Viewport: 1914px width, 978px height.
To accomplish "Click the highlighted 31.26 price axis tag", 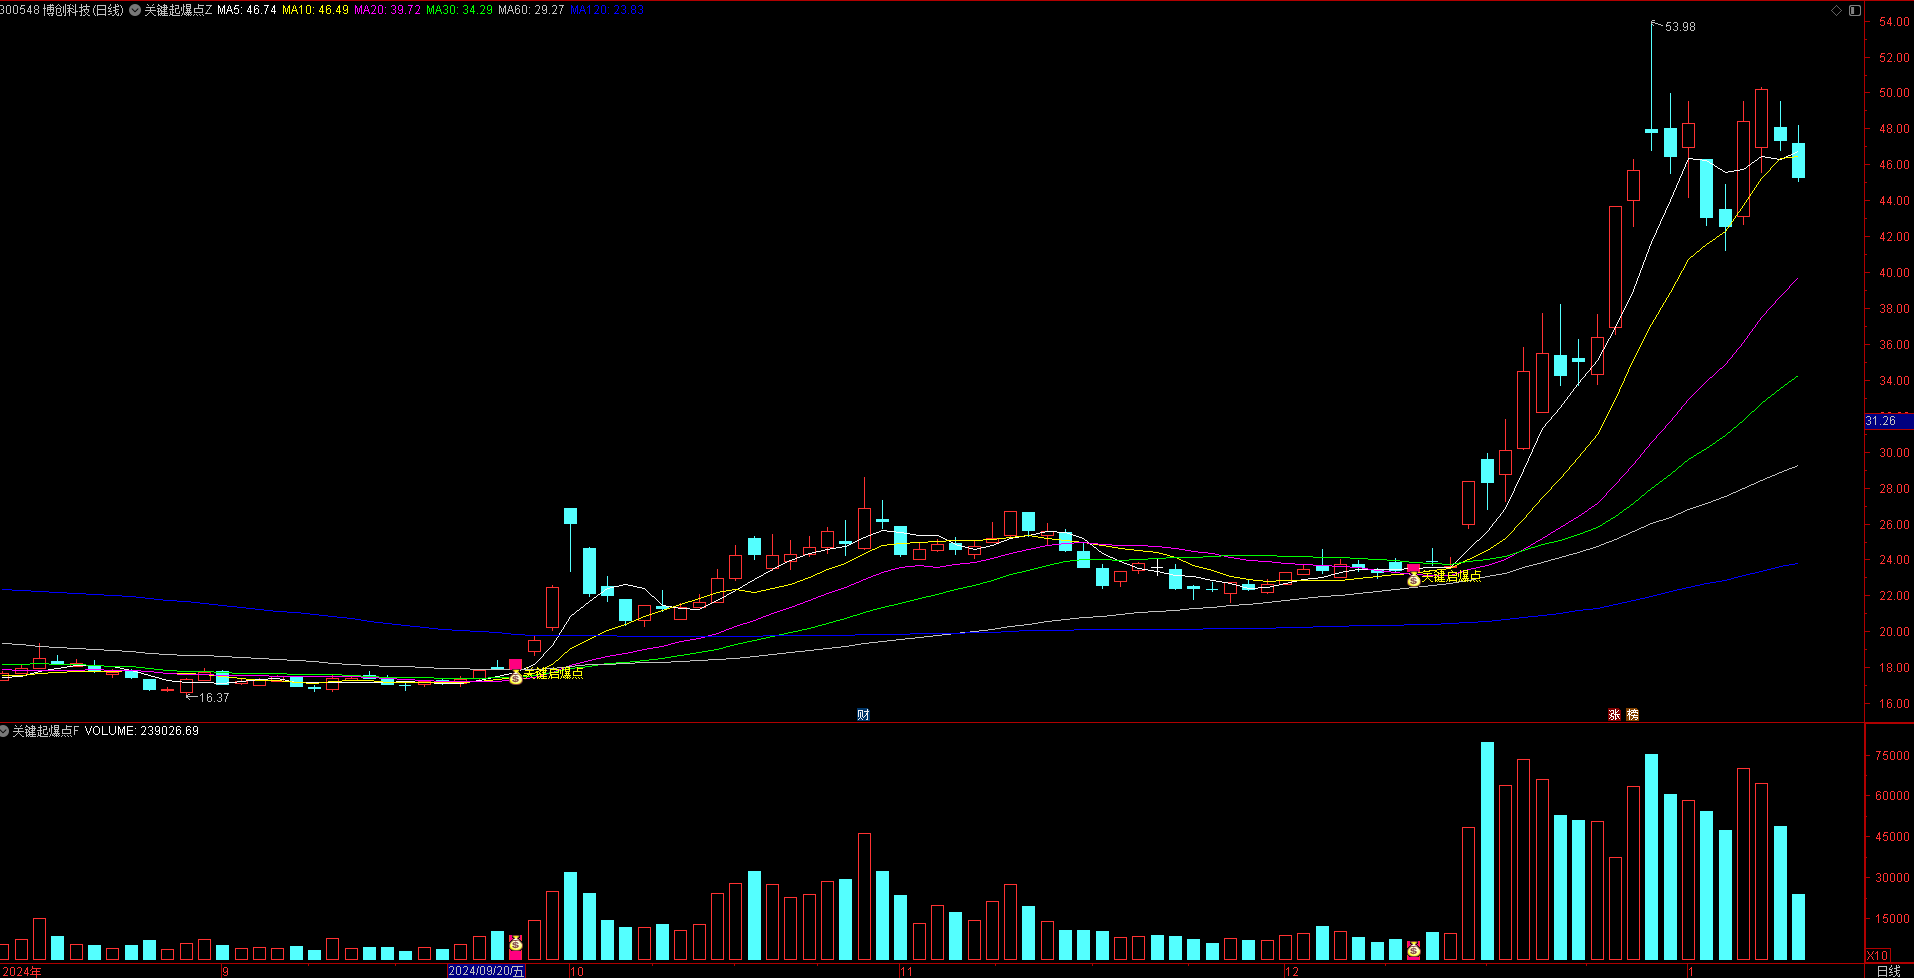I will 1889,421.
